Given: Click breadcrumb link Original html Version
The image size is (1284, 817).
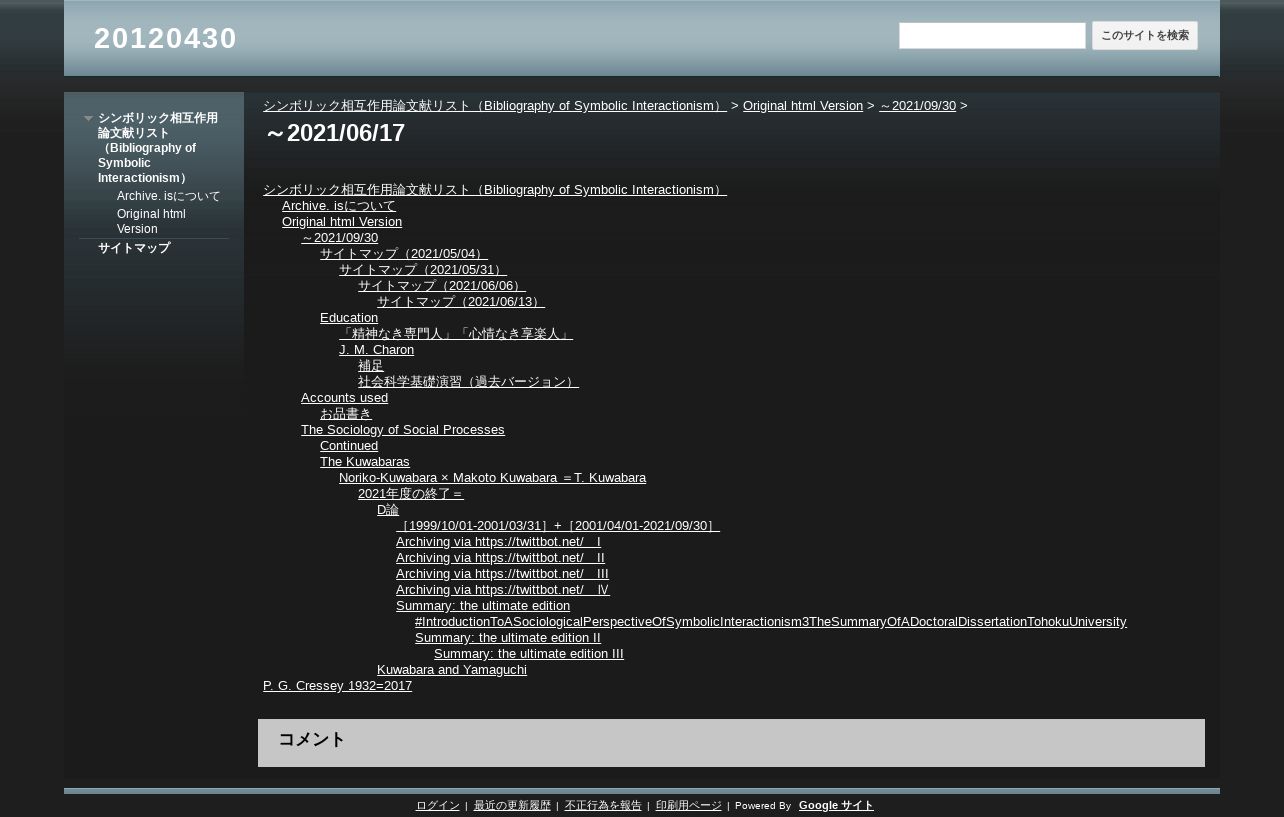Looking at the screenshot, I should [x=803, y=106].
